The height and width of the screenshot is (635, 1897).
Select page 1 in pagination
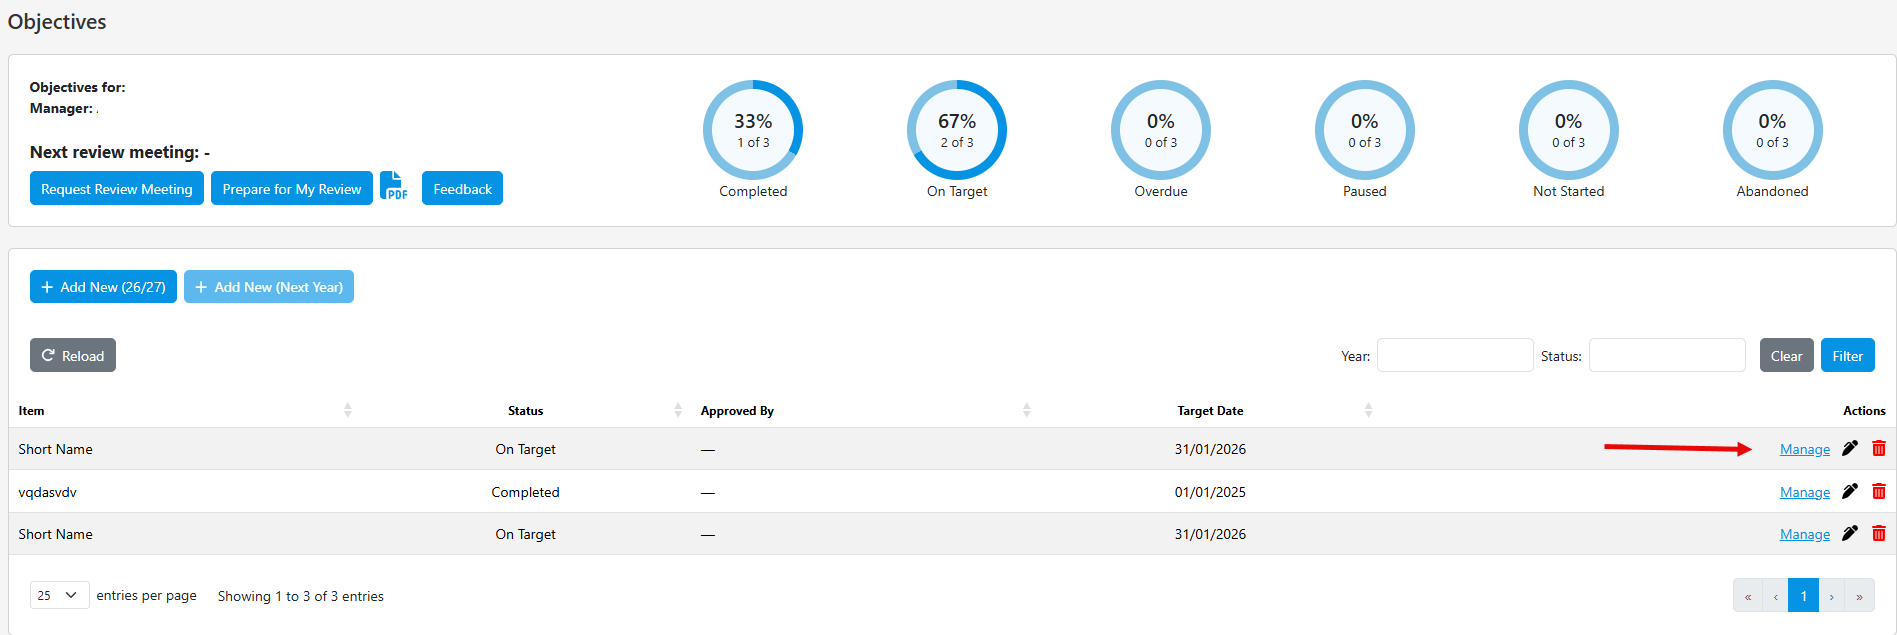pyautogui.click(x=1803, y=595)
